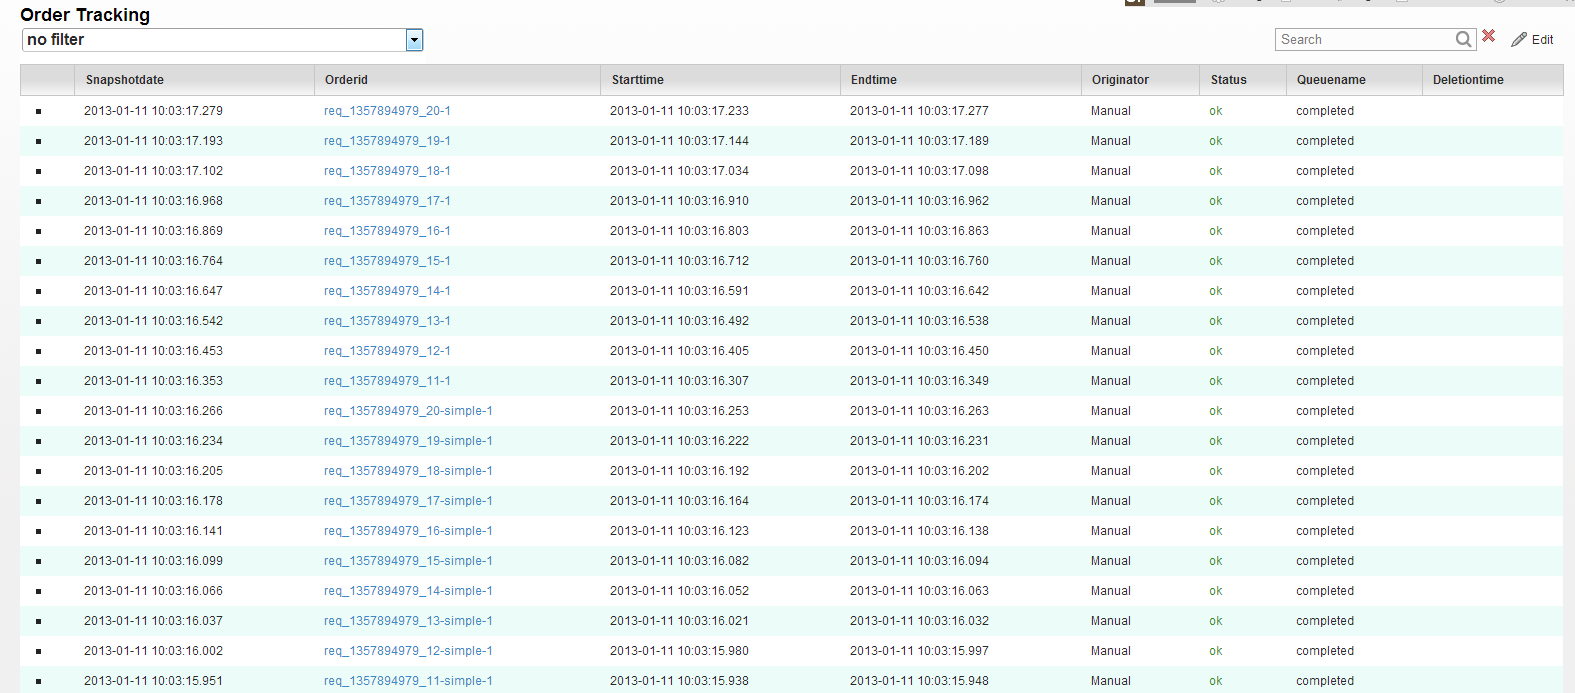Open order req_1357894979_17-1
Screen dimensions: 1575x693
click(x=387, y=201)
